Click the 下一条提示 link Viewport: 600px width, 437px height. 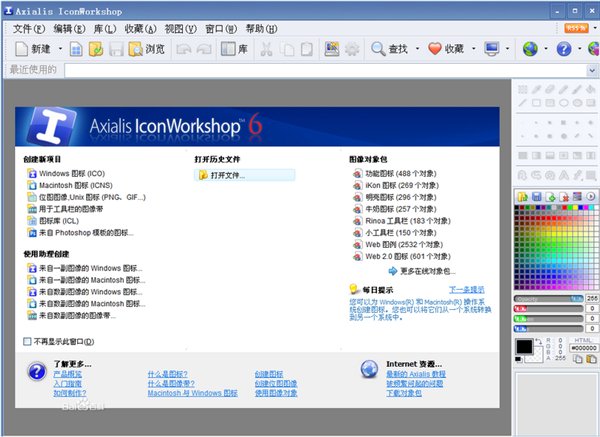(464, 289)
